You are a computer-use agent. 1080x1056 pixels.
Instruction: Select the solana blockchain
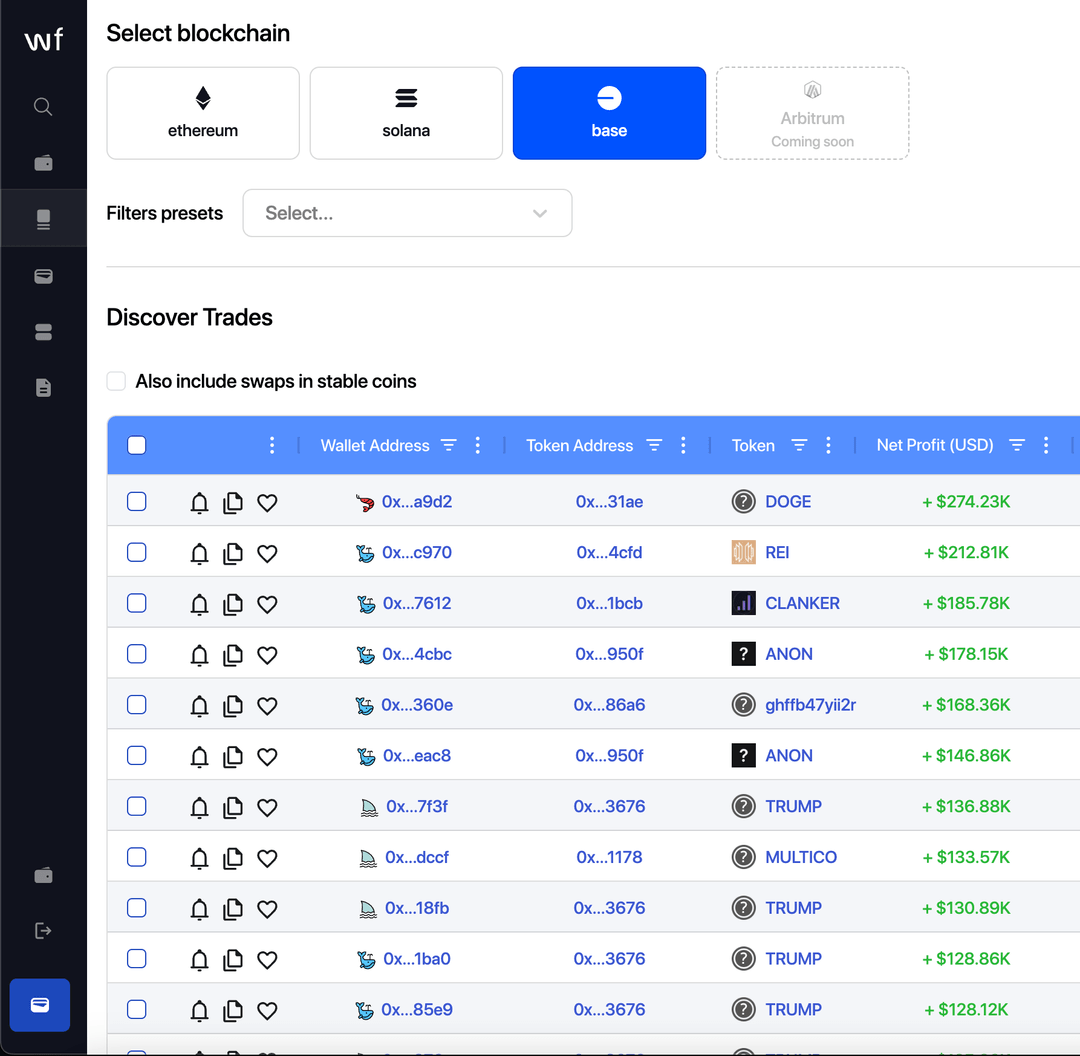pos(405,113)
